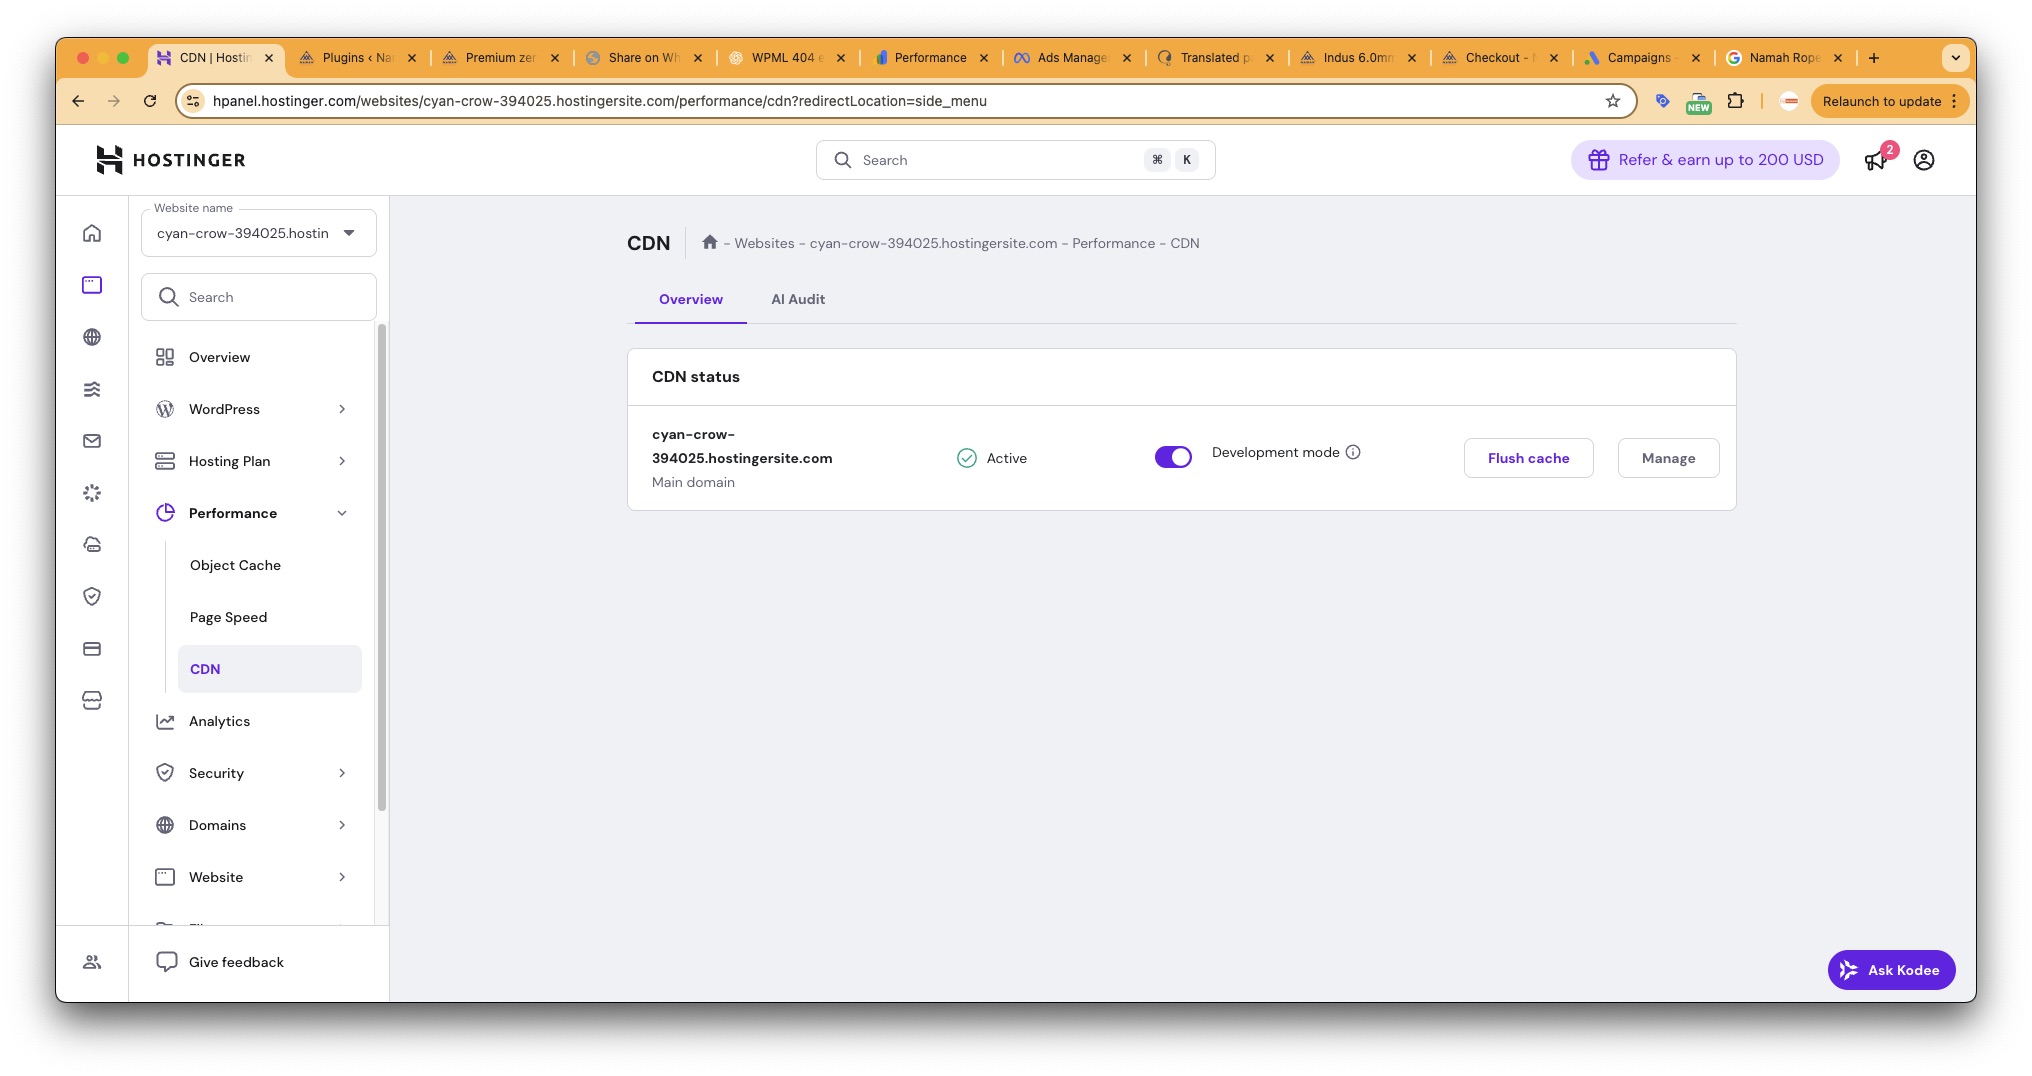Click the top header Search field

1015,160
